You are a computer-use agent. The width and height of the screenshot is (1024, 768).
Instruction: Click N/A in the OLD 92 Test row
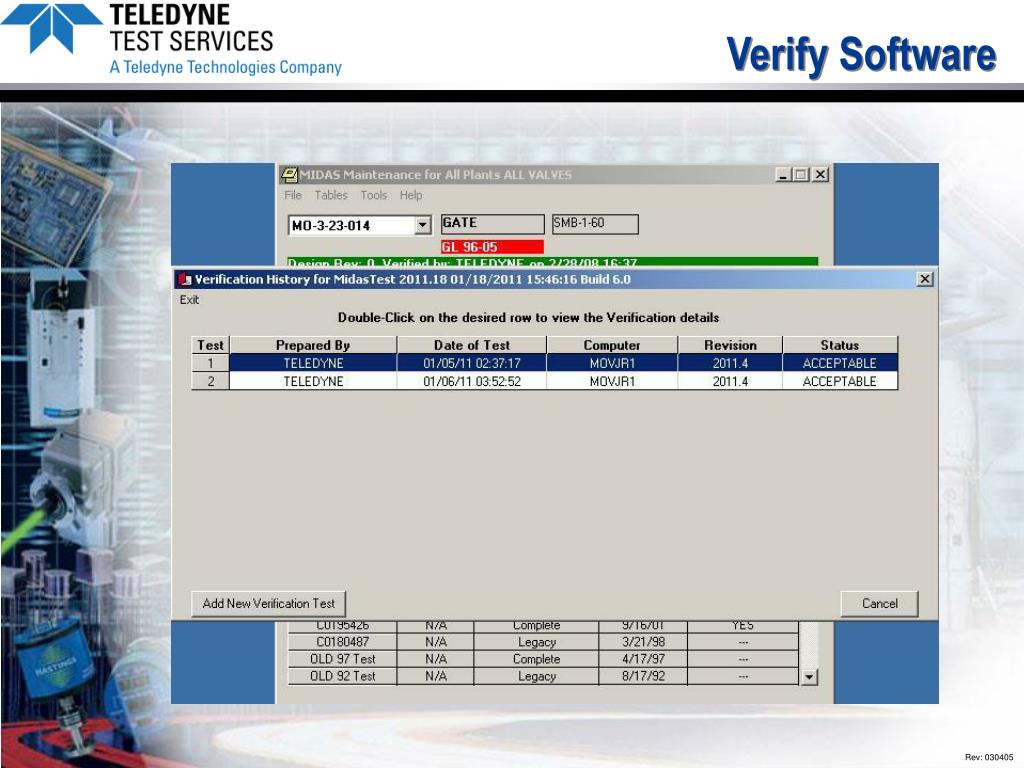pos(436,676)
